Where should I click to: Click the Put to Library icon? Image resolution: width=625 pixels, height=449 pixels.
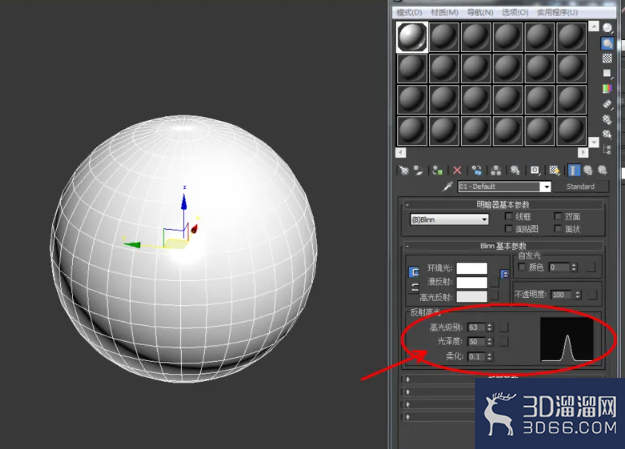(515, 171)
